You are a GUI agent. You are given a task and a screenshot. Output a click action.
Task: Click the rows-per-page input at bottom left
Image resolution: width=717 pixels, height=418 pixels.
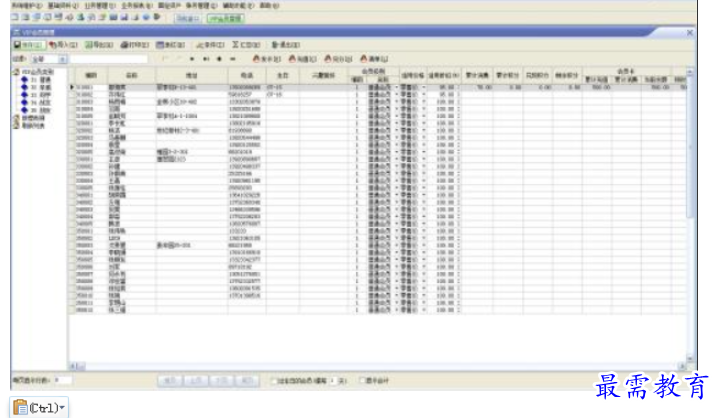pos(63,380)
